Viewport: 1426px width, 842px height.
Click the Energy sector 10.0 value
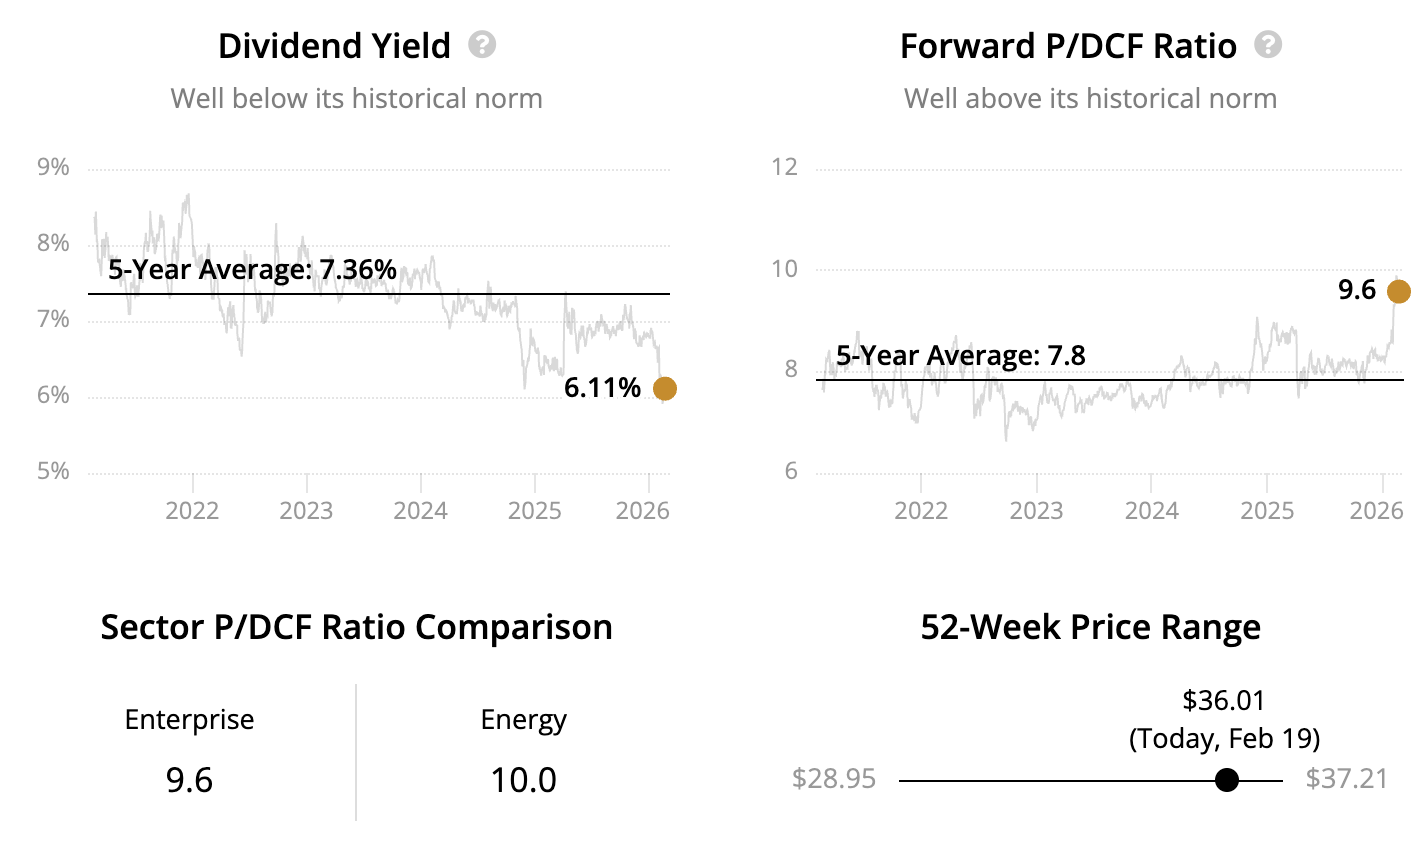[523, 780]
